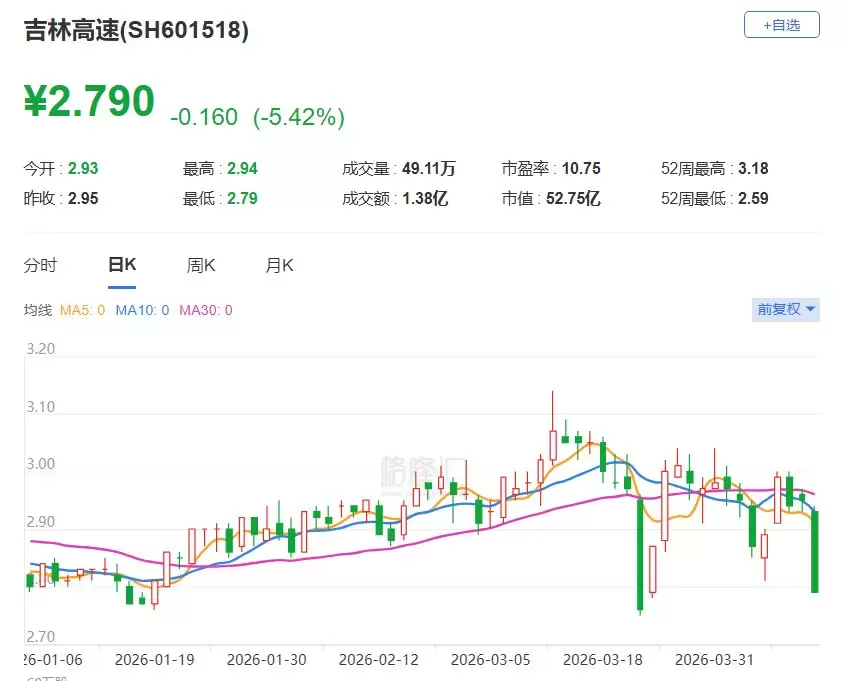843x681 pixels.
Task: Click the 均线 moving average label
Action: [41, 310]
